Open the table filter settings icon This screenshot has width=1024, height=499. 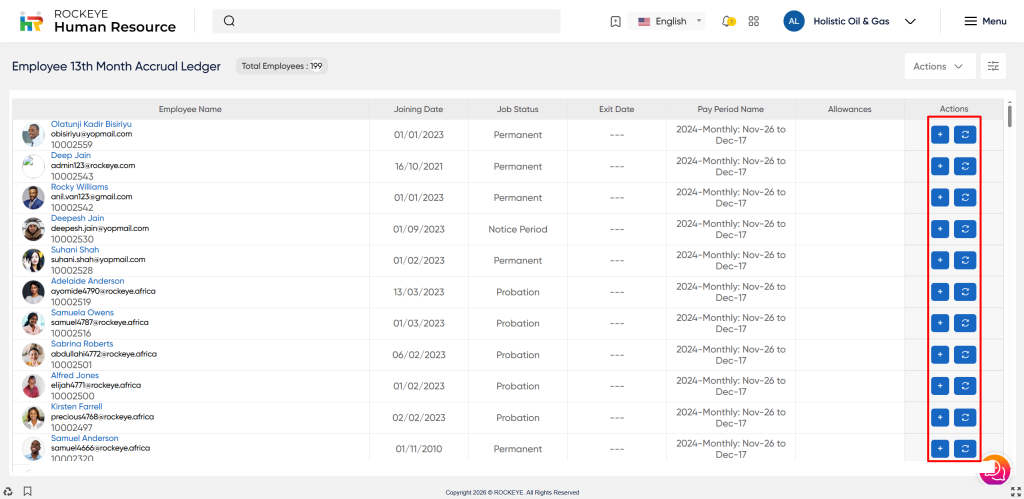993,66
